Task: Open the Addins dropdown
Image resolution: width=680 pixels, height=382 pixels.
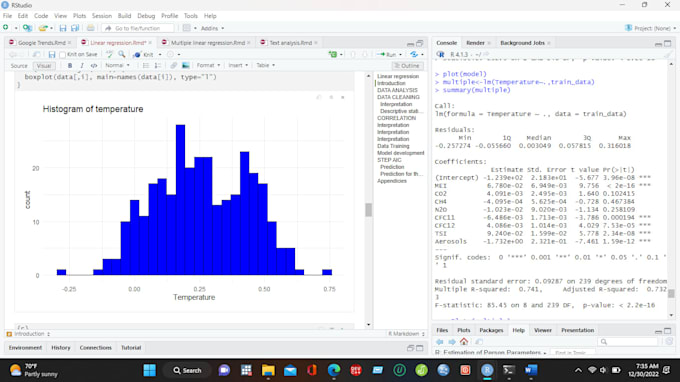Action: coord(212,28)
